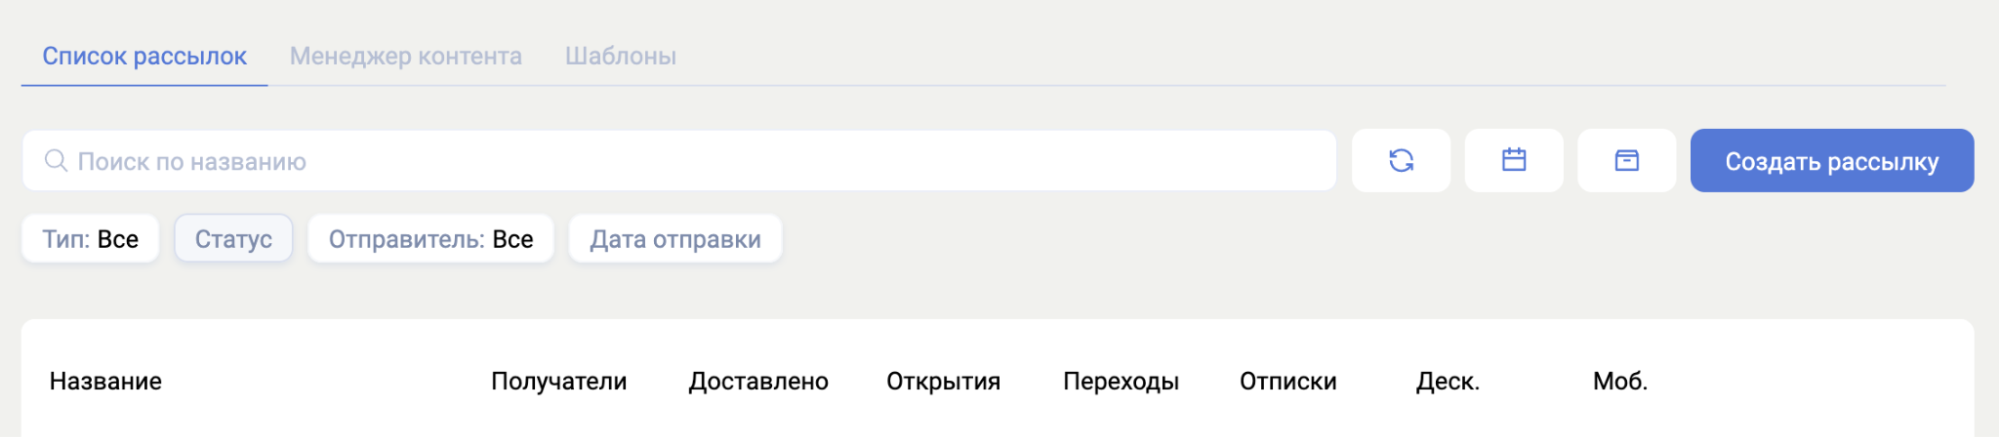Go to the Шаблоны tab

[620, 56]
